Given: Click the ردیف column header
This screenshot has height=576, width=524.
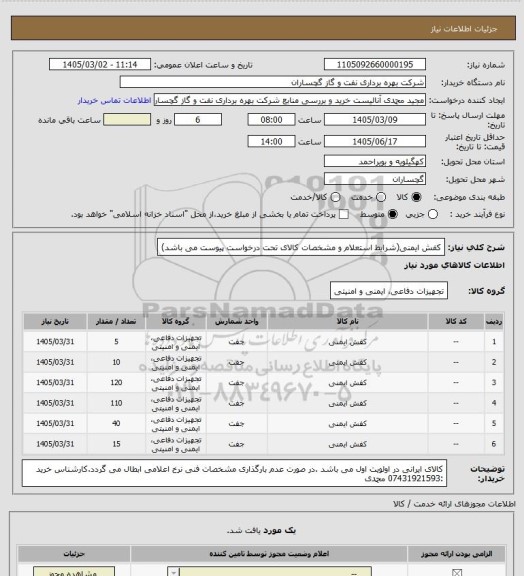Looking at the screenshot, I should pyautogui.click(x=494, y=321).
